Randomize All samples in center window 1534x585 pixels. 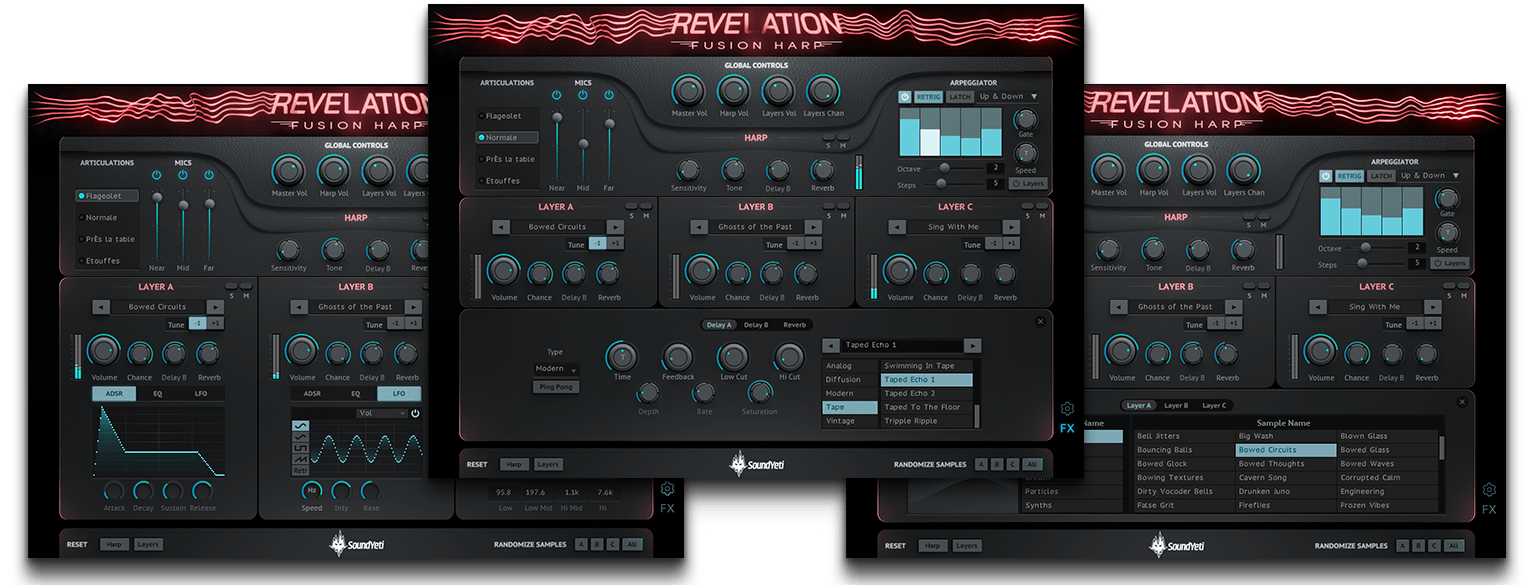[x=1033, y=464]
